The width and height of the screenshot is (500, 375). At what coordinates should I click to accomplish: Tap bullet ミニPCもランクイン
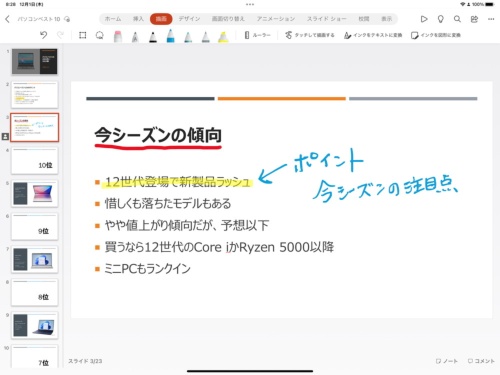tap(147, 269)
